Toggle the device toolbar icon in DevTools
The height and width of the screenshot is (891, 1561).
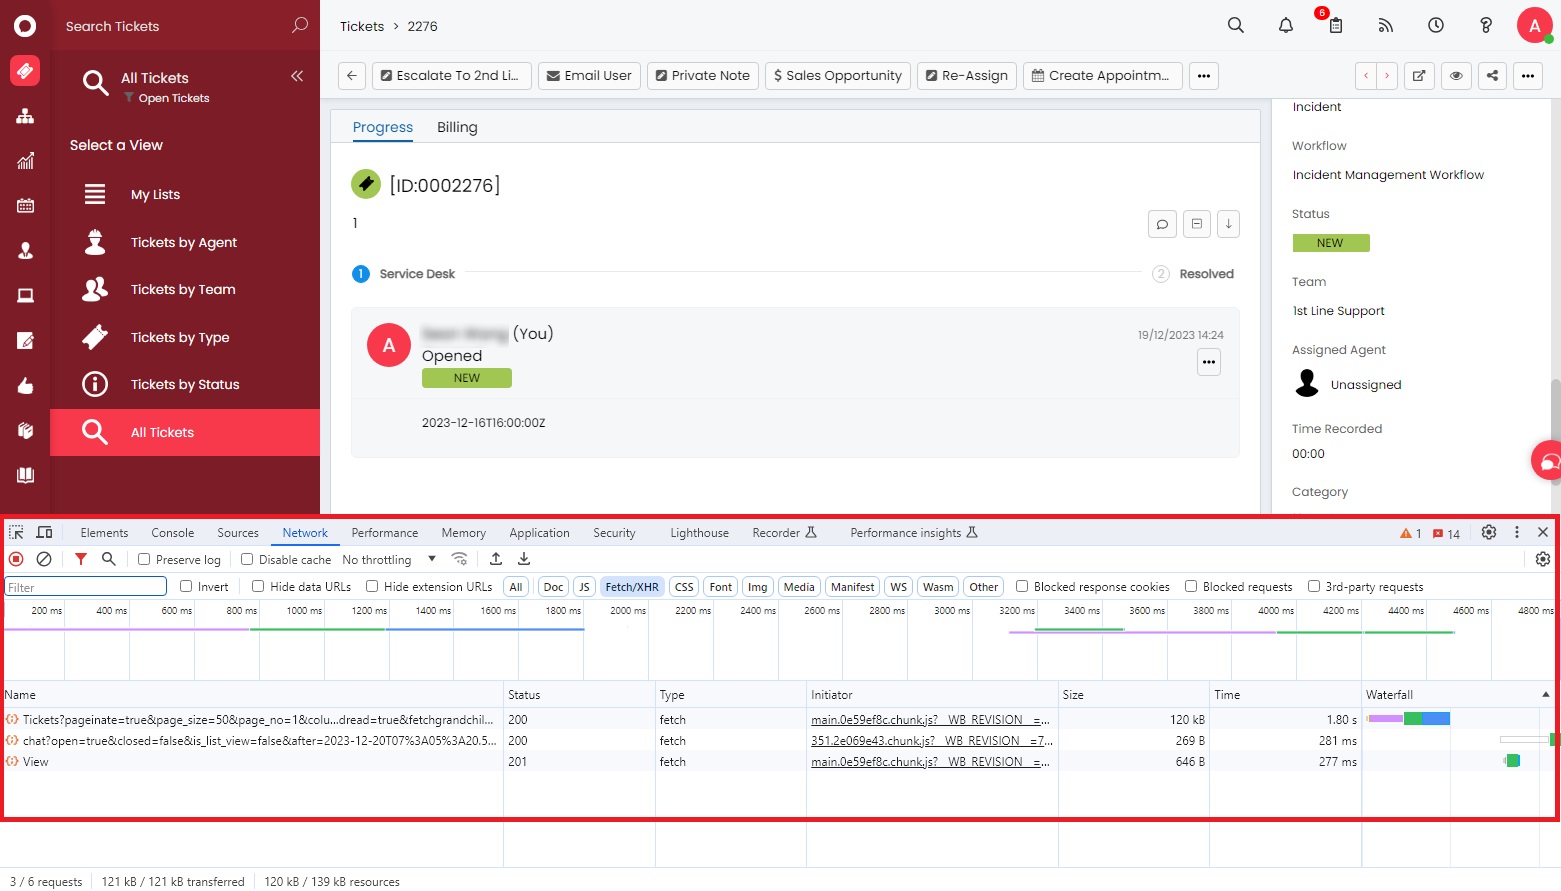45,533
